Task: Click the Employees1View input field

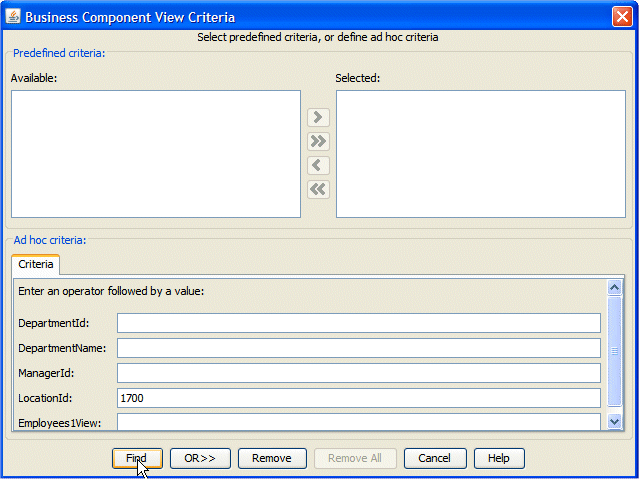Action: (x=359, y=422)
